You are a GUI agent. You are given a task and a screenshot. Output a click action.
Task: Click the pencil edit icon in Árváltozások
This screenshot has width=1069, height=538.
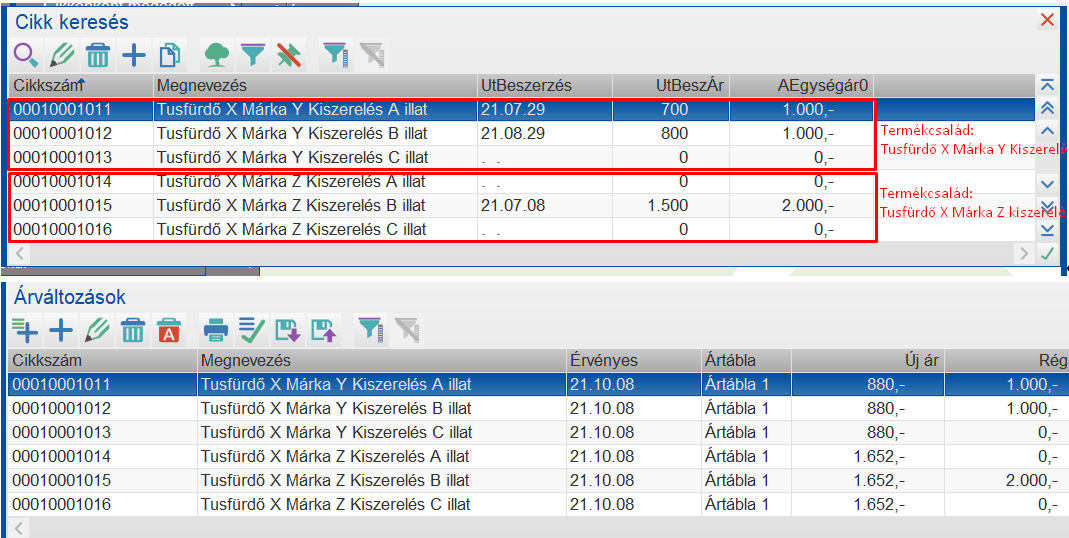(x=97, y=331)
